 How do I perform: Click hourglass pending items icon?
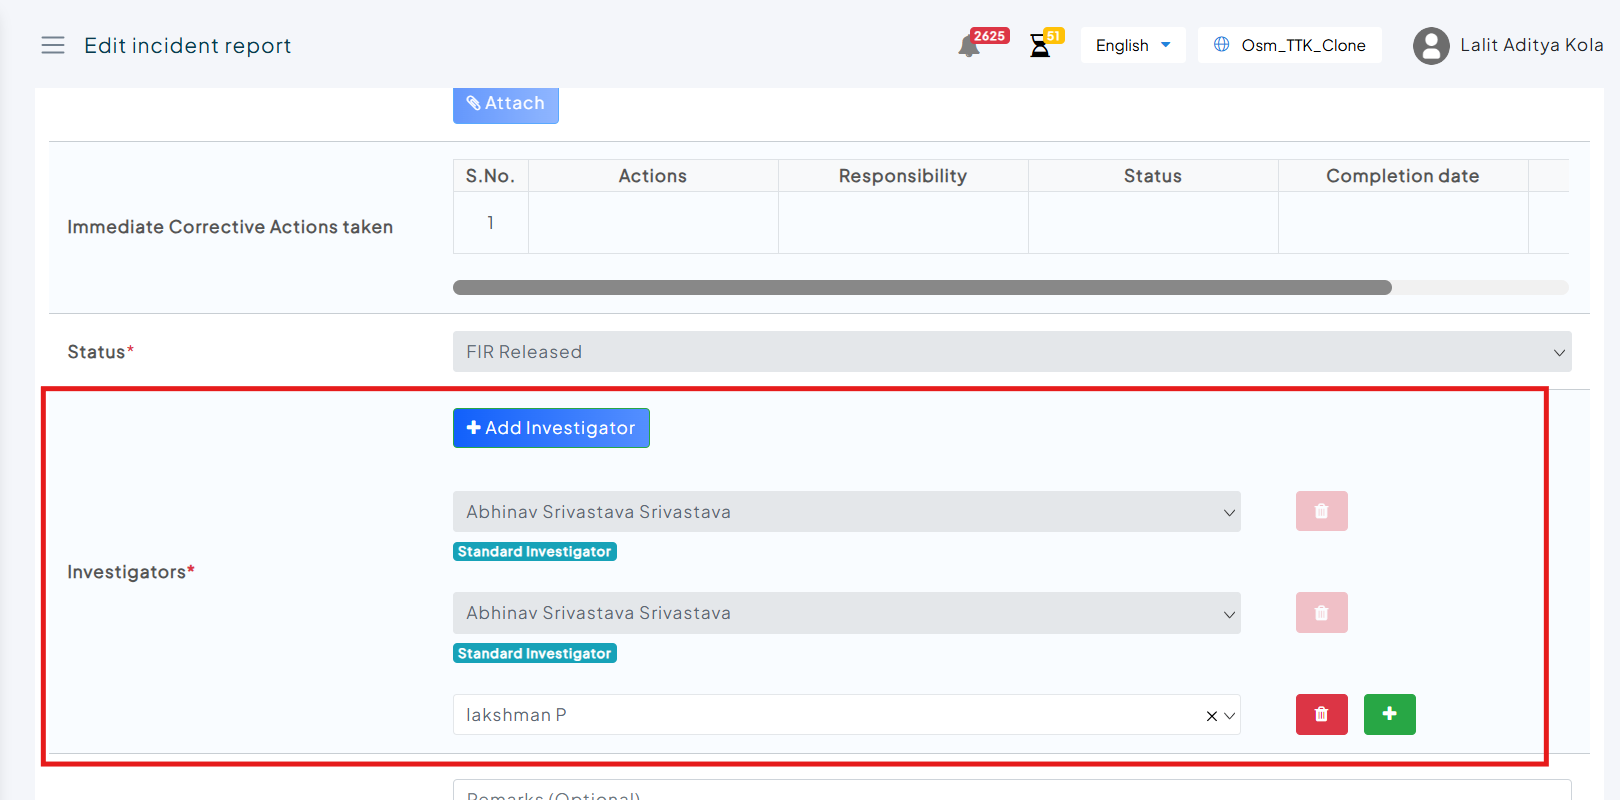pyautogui.click(x=1040, y=46)
